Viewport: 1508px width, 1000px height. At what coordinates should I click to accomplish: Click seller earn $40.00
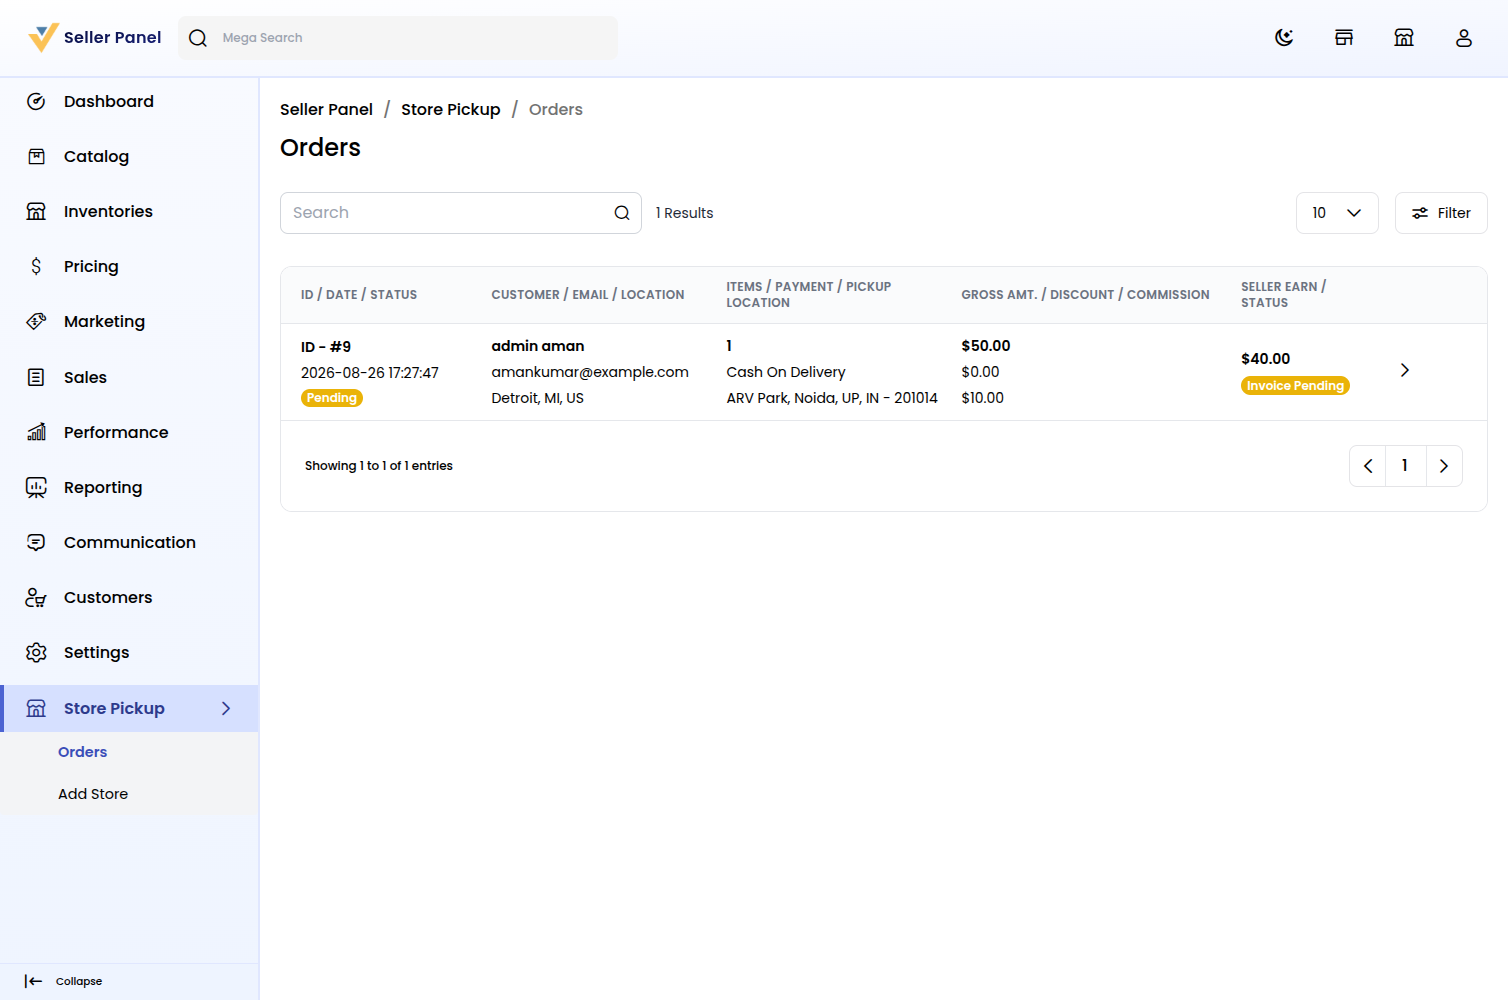pos(1266,359)
